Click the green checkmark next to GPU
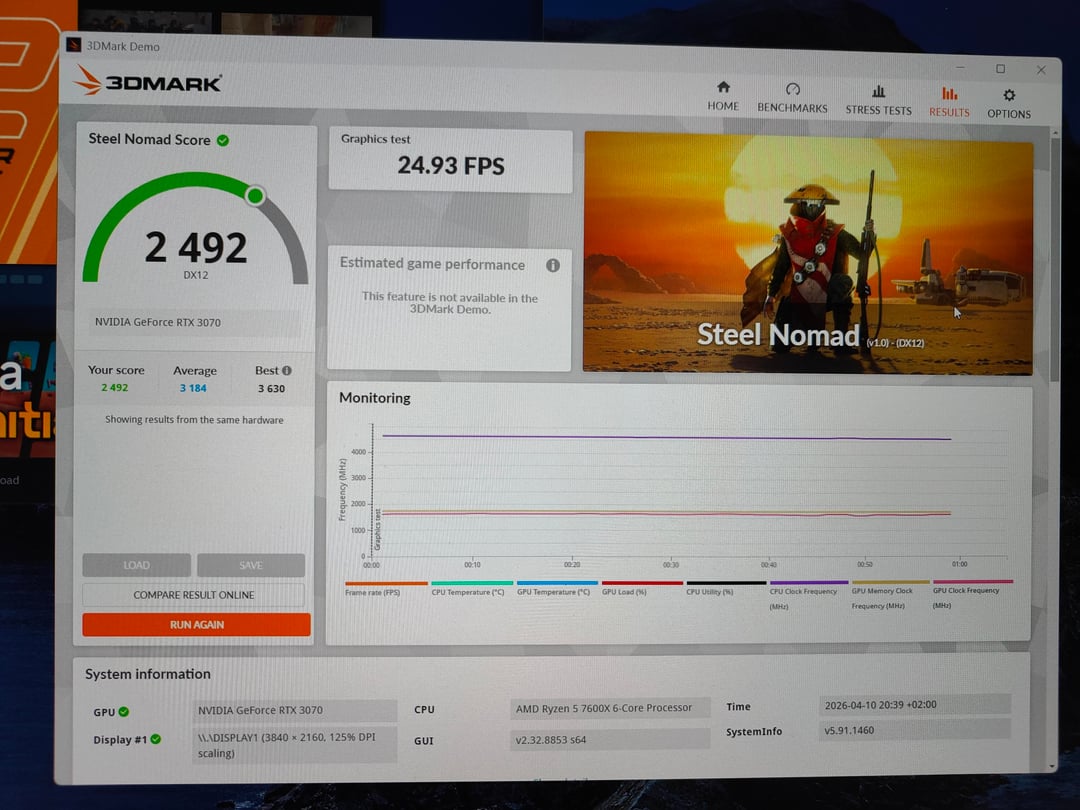 tap(124, 712)
